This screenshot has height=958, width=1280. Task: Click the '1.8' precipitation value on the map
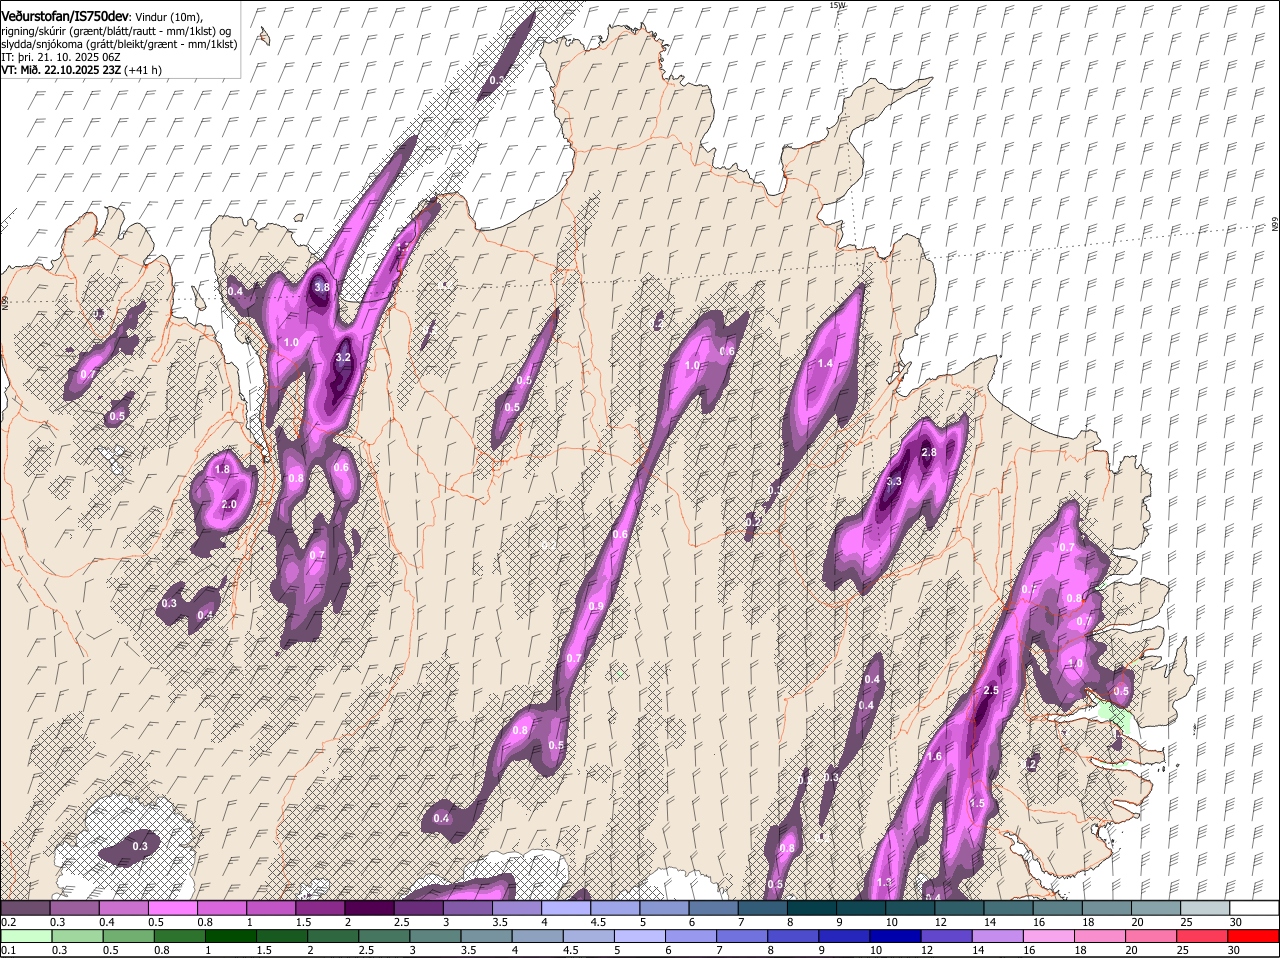click(222, 469)
